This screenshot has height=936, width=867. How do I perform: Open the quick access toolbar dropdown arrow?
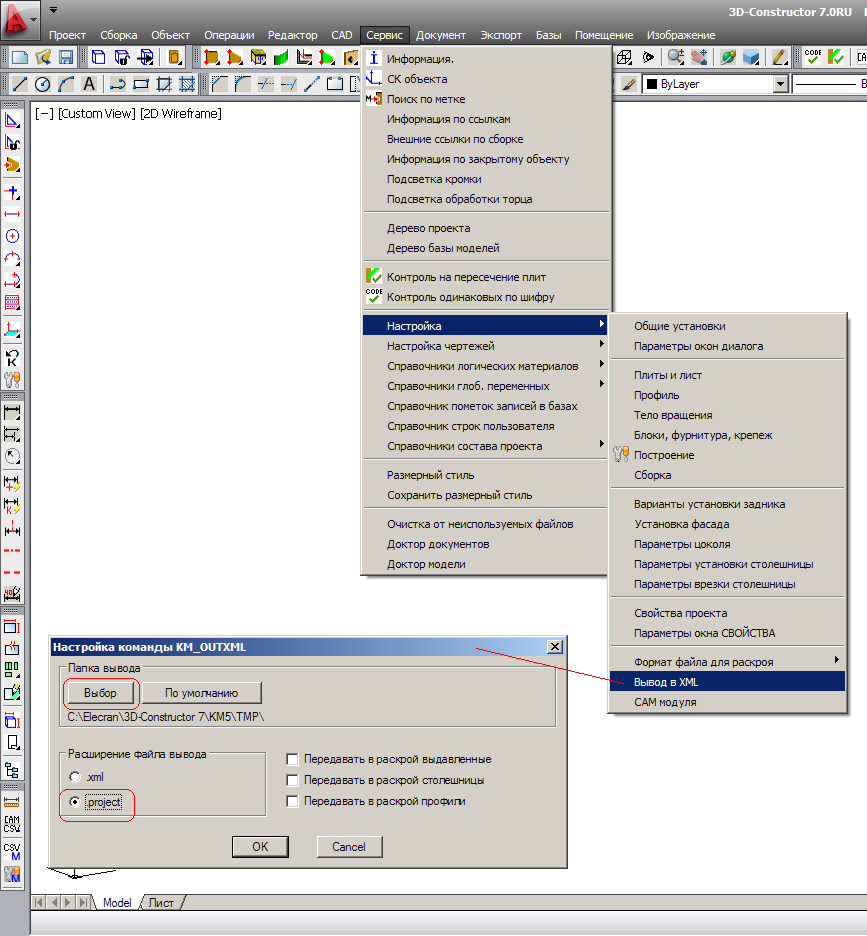coord(53,10)
